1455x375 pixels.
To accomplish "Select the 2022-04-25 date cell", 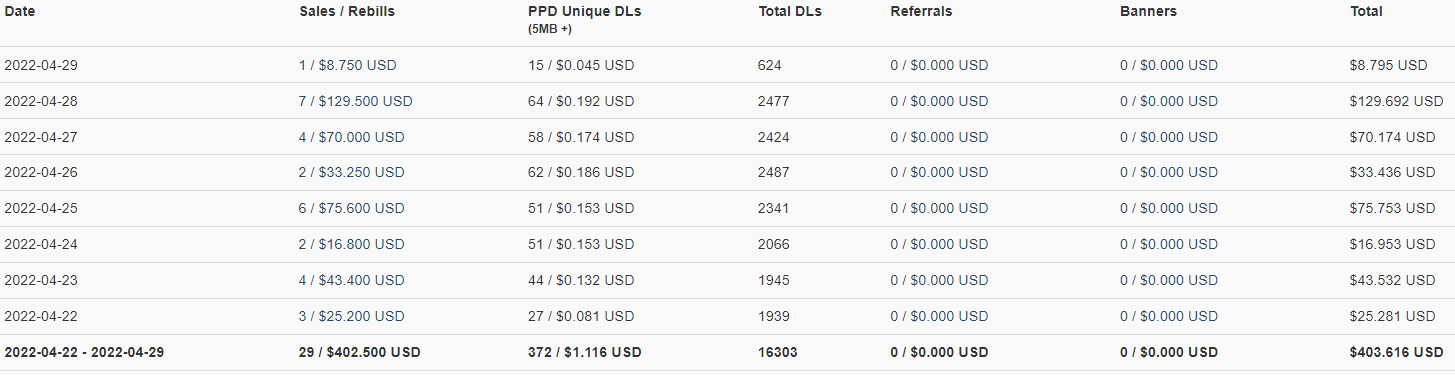I will pos(41,209).
